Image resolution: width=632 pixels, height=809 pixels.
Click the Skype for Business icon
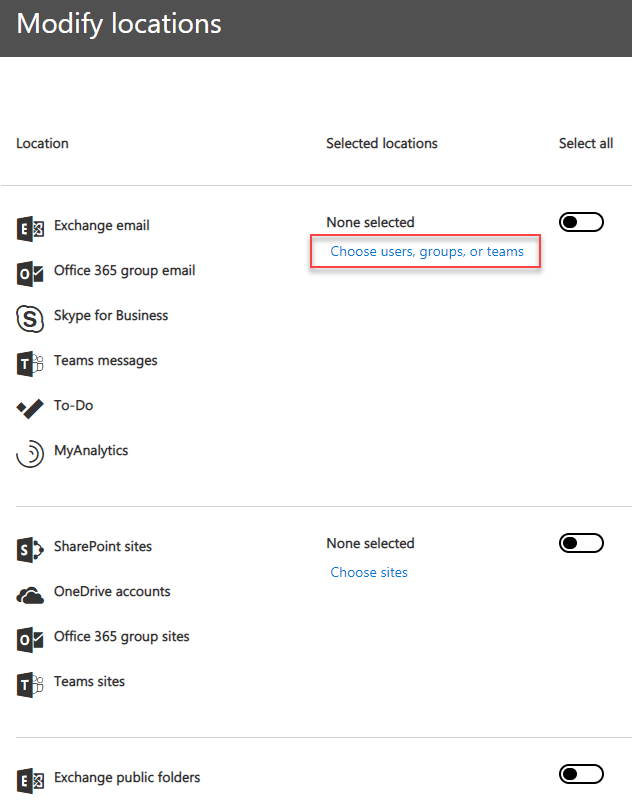(x=30, y=318)
